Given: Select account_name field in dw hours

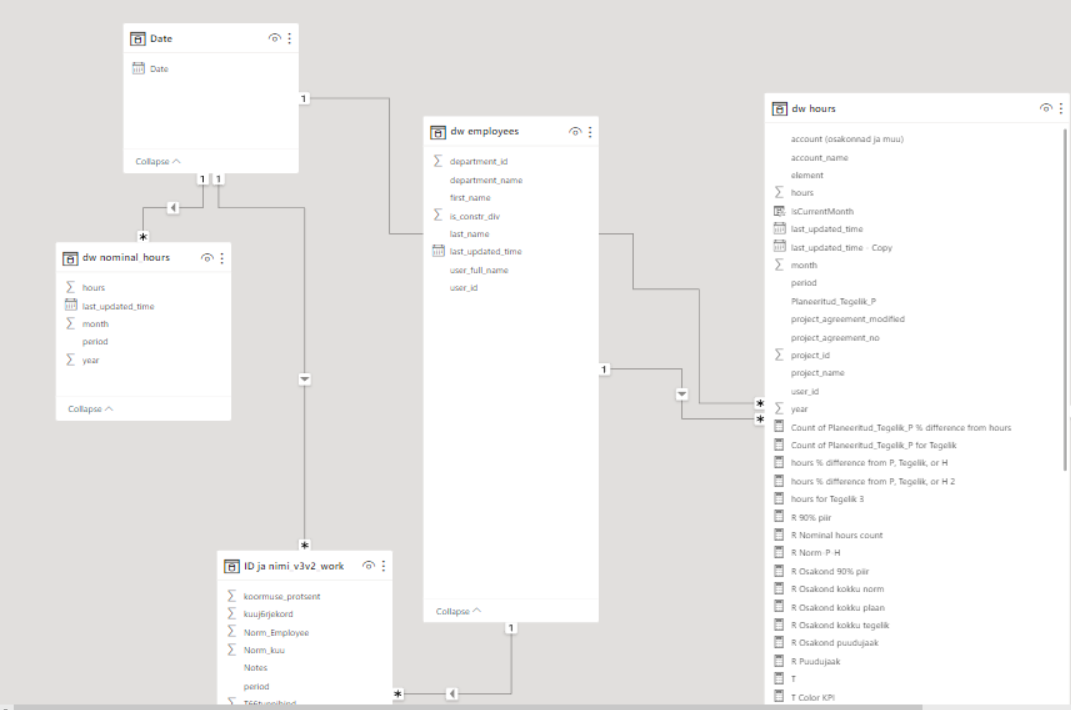Looking at the screenshot, I should pyautogui.click(x=819, y=157).
